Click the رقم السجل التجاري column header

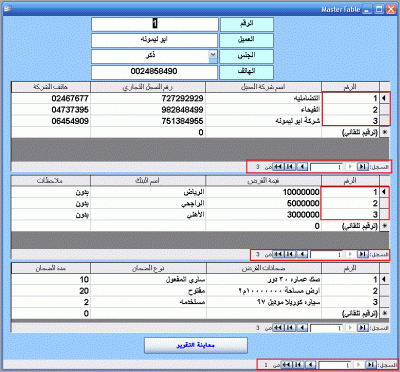(148, 87)
